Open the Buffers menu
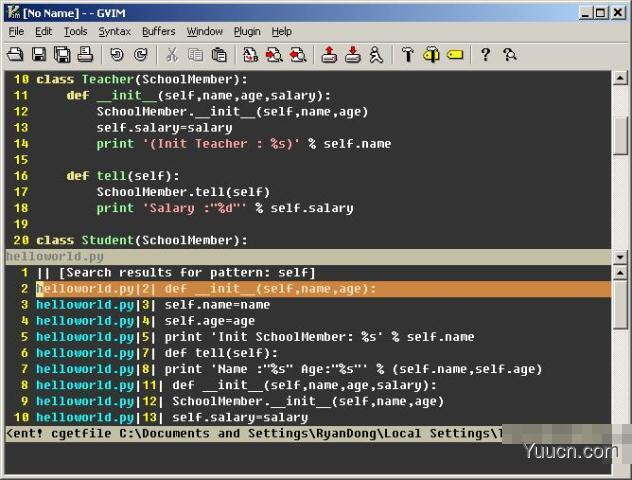The height and width of the screenshot is (480, 632). tap(159, 31)
